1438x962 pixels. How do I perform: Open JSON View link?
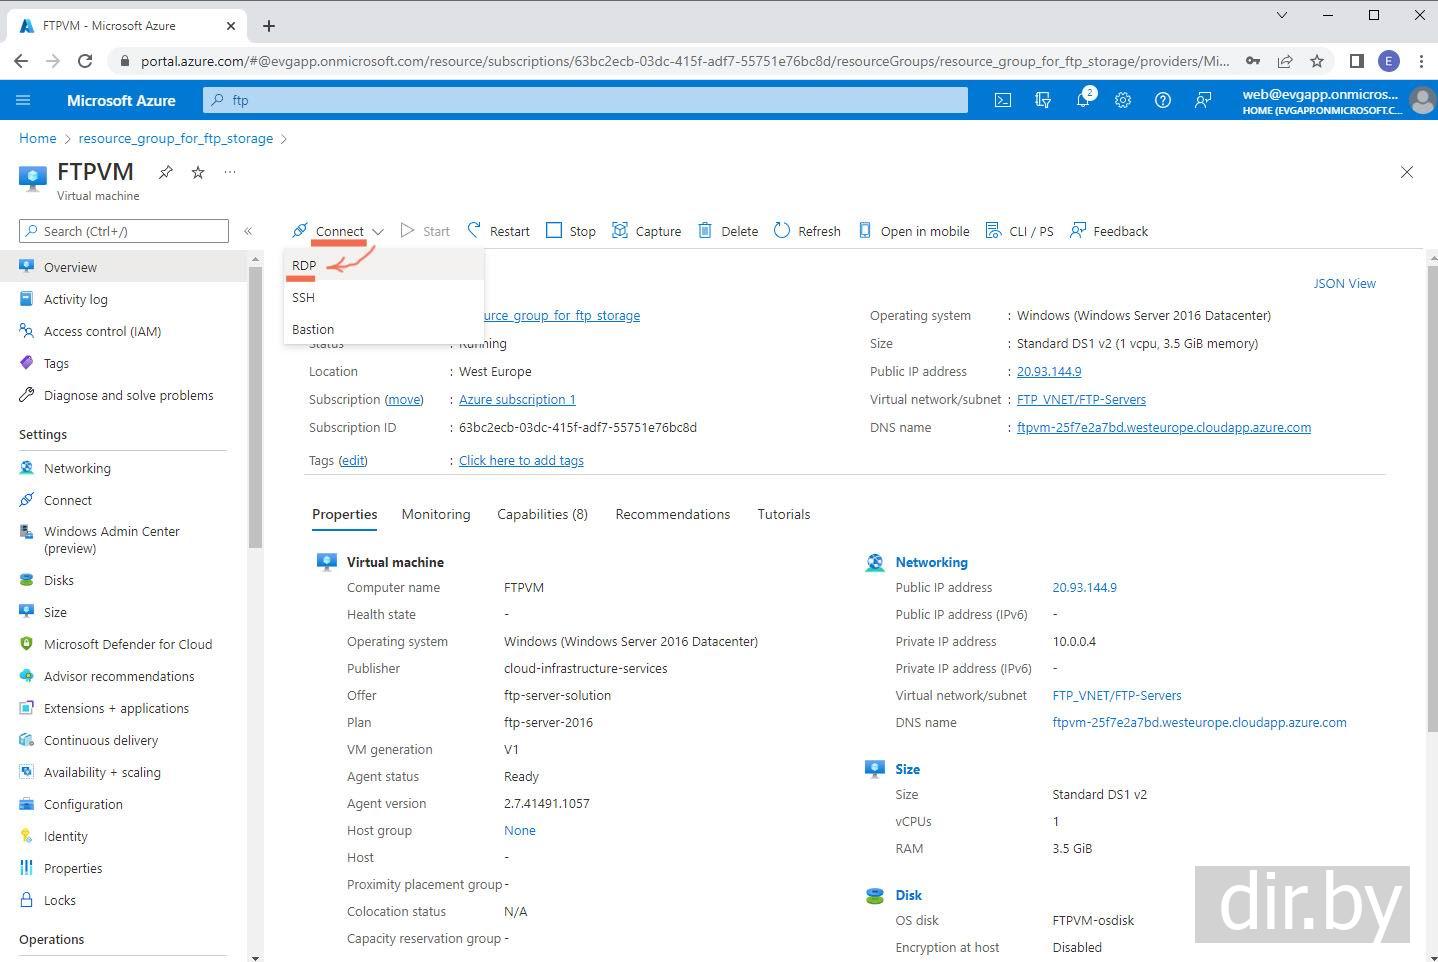click(1345, 283)
